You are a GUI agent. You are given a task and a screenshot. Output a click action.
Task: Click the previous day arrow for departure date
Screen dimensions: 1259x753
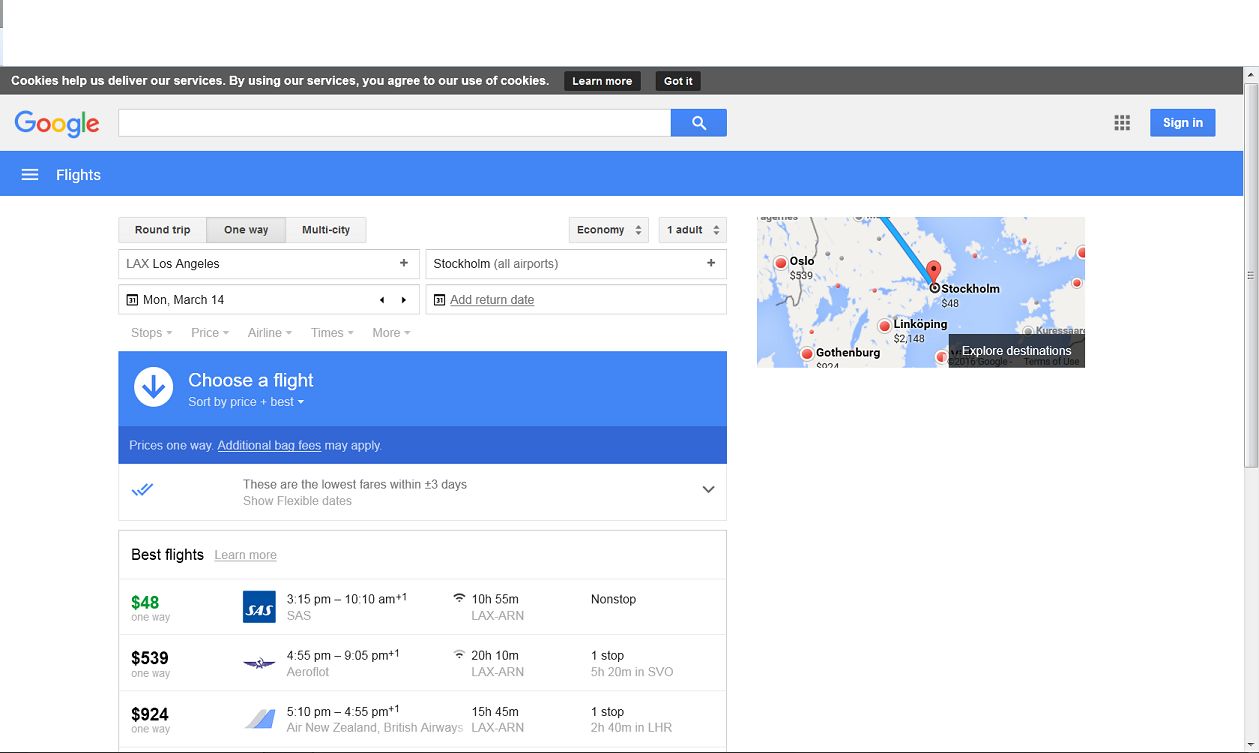click(381, 300)
